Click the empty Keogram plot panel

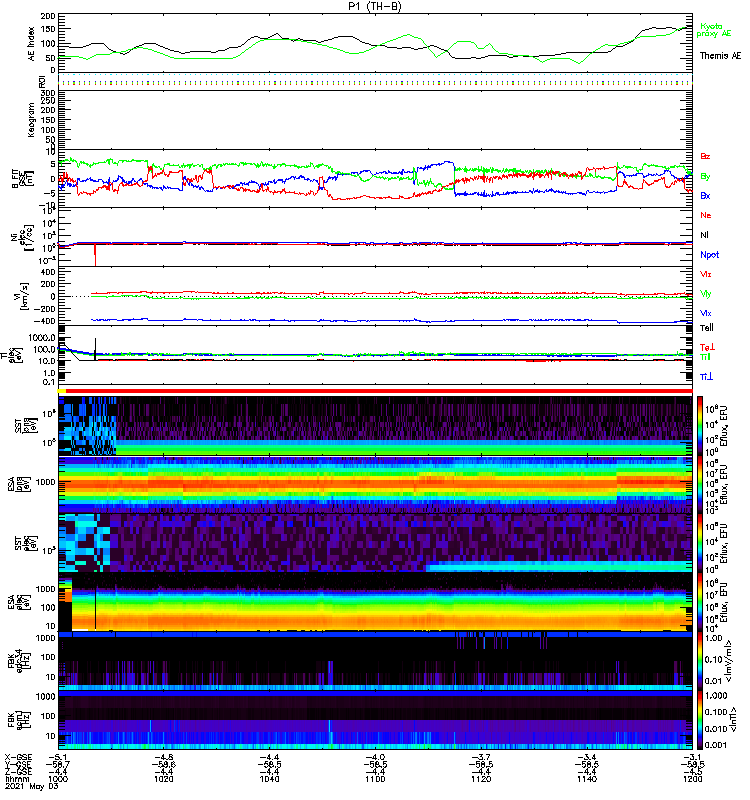(x=375, y=120)
